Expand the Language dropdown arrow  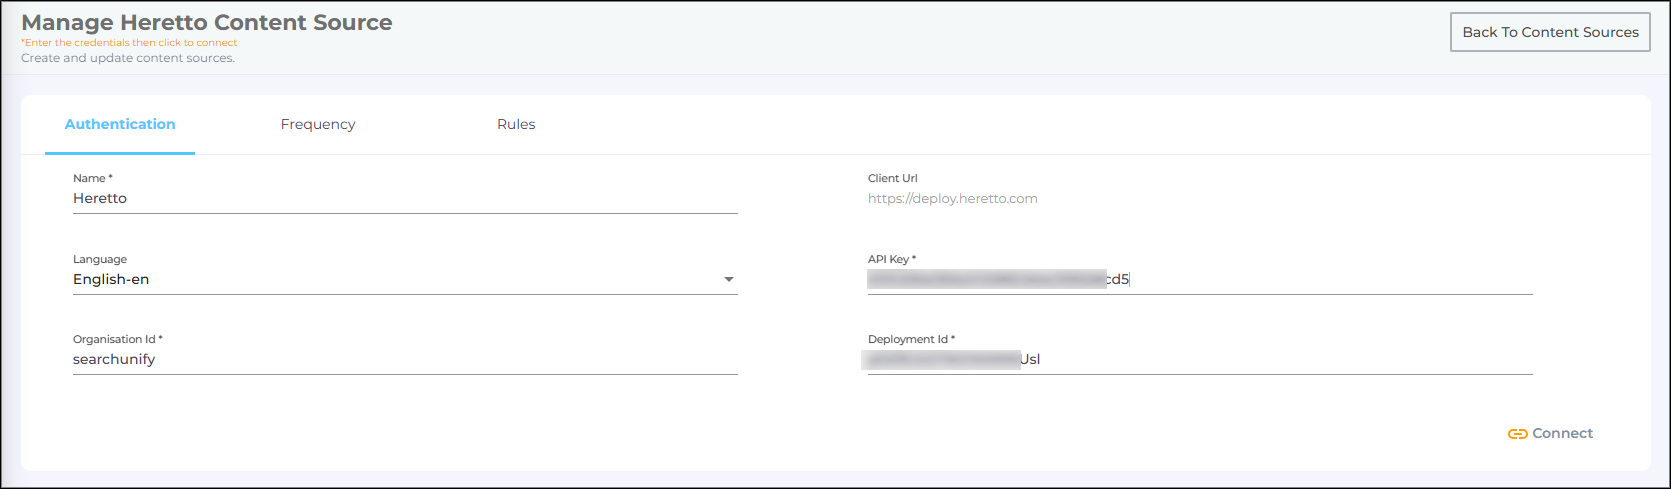[x=729, y=280]
